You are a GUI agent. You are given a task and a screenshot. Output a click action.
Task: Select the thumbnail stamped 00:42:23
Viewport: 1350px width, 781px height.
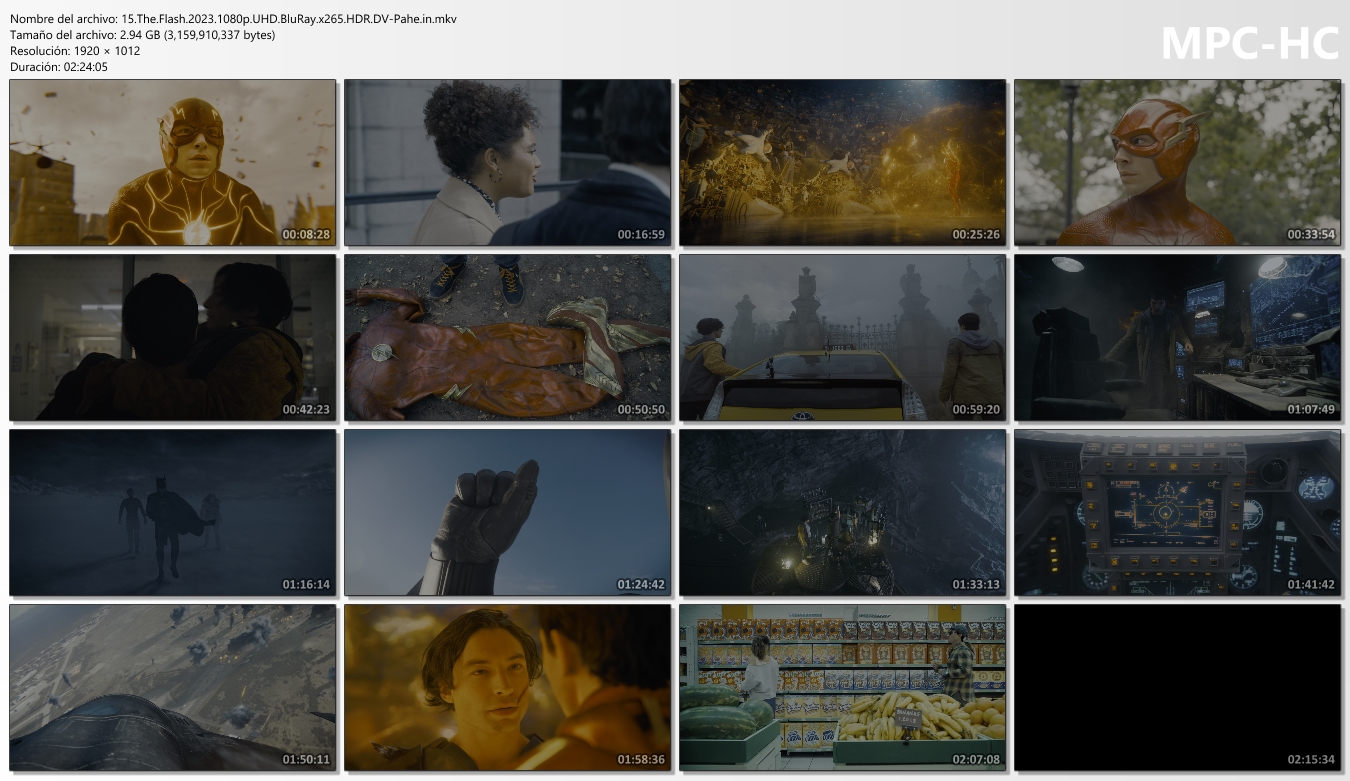coord(173,338)
